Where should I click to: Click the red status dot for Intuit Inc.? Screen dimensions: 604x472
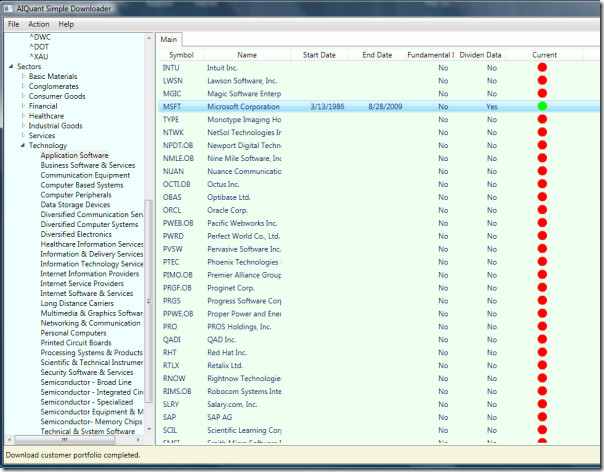[542, 67]
